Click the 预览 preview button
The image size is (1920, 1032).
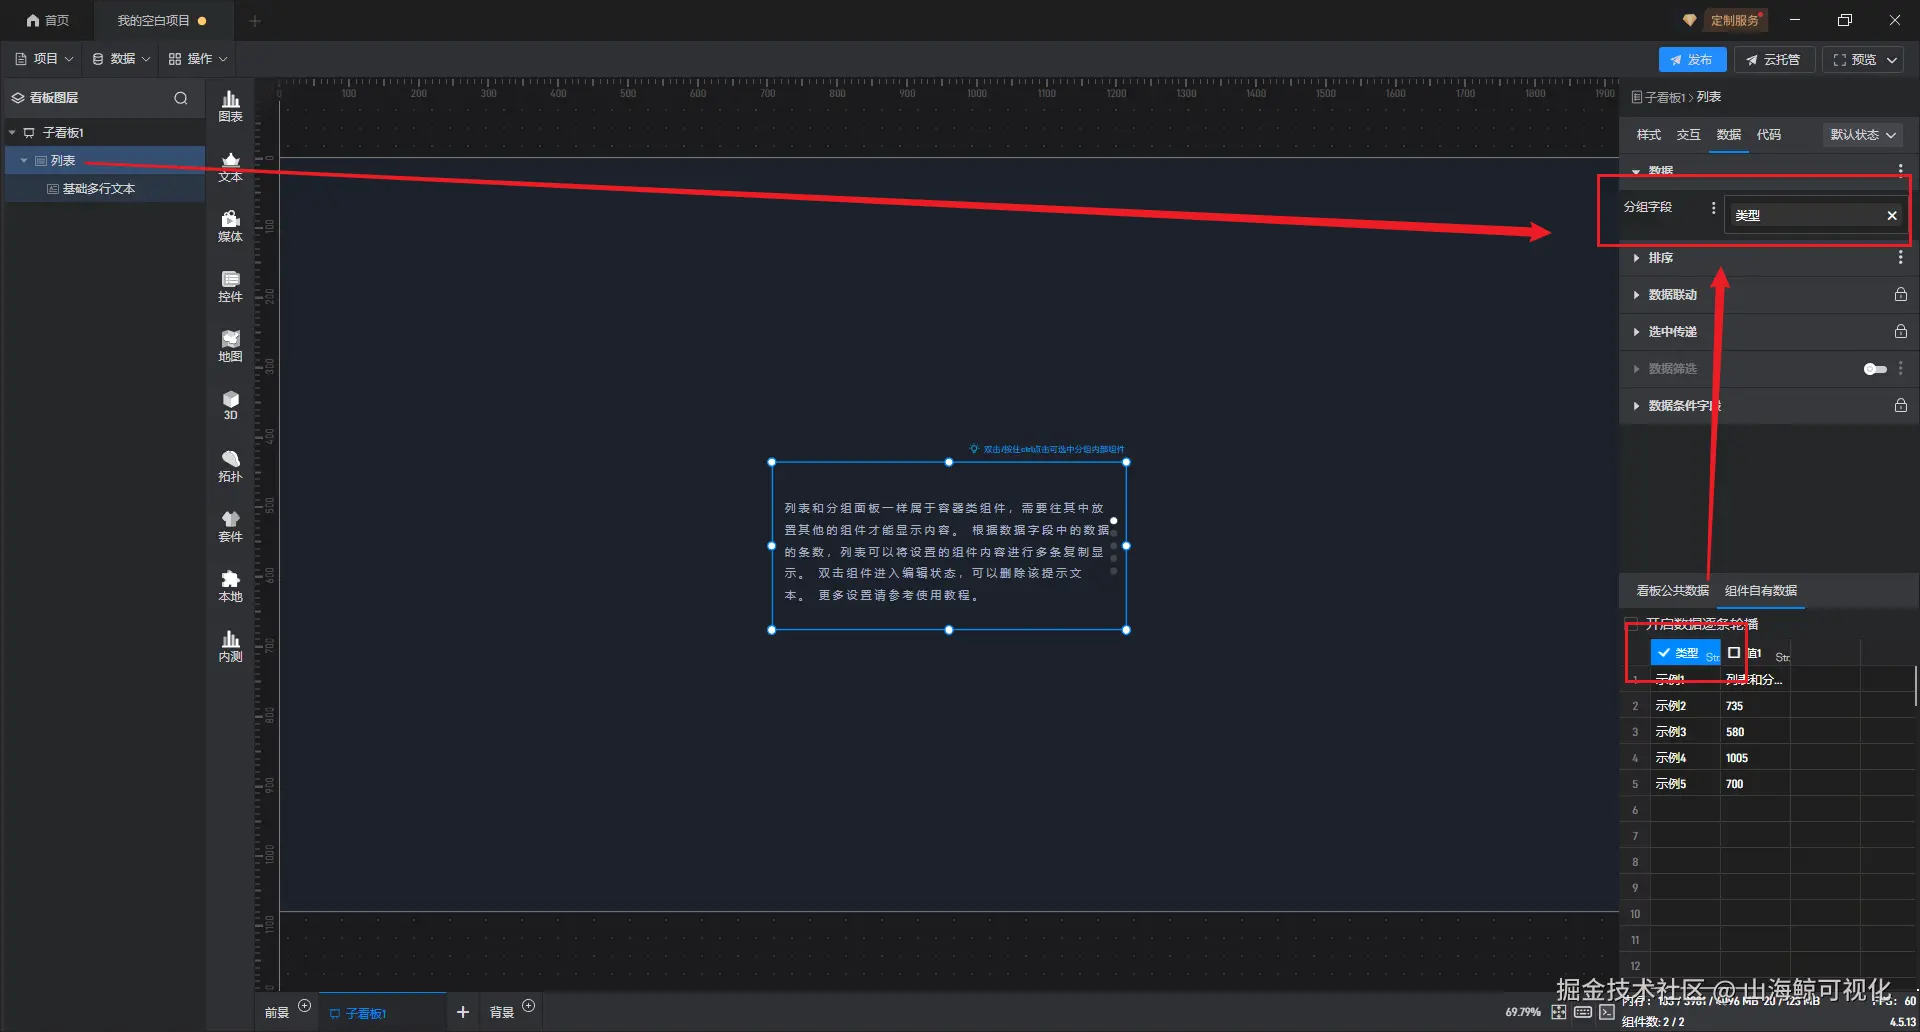tap(1854, 60)
